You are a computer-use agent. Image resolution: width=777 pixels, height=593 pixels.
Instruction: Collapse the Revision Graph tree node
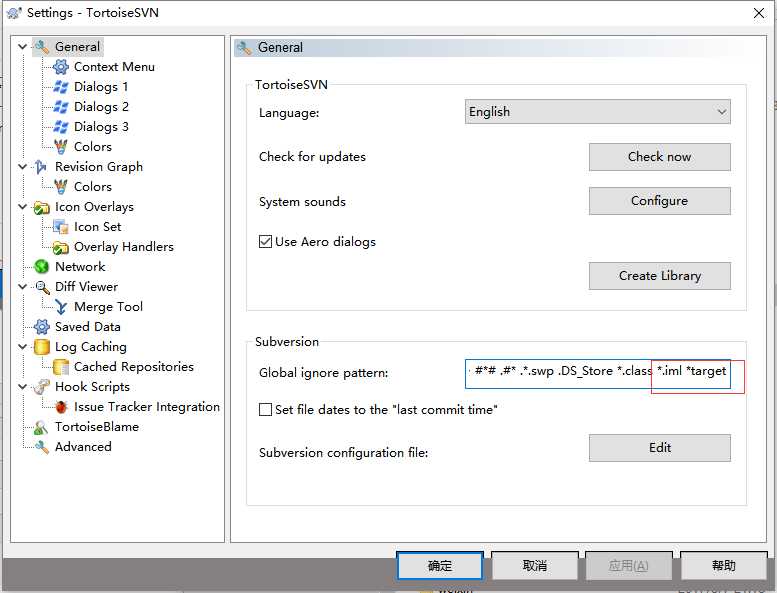(x=22, y=167)
